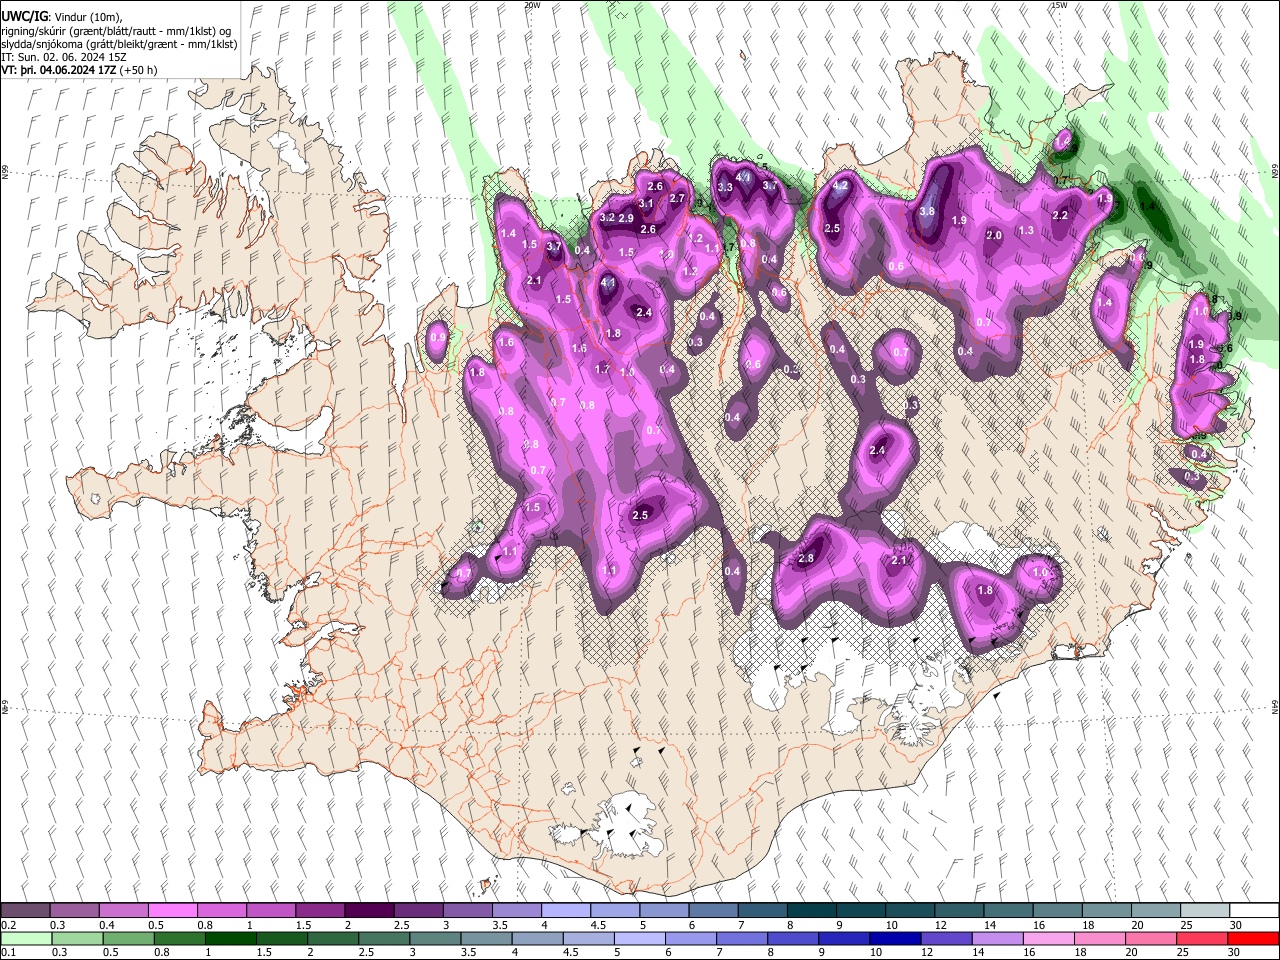Select the '25' label in the upper legend row
This screenshot has width=1280, height=960.
[1186, 925]
